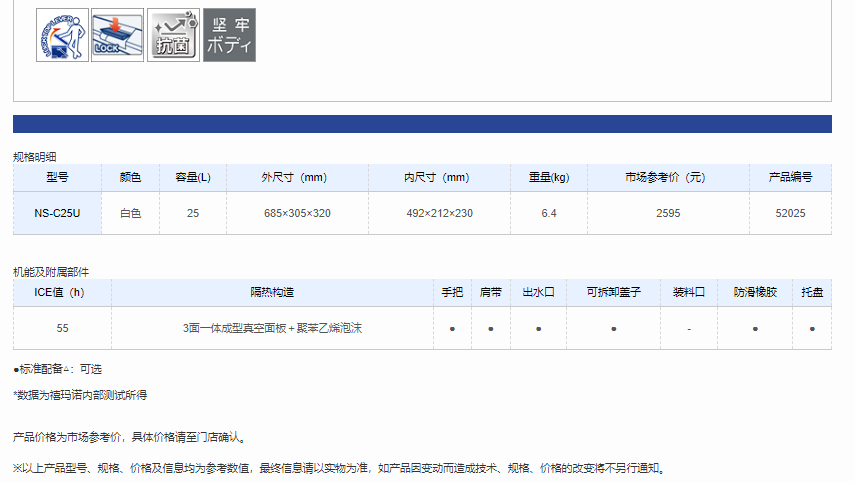Screen dimensions: 861x483
Task: Select the price value 2595
Action: [668, 213]
